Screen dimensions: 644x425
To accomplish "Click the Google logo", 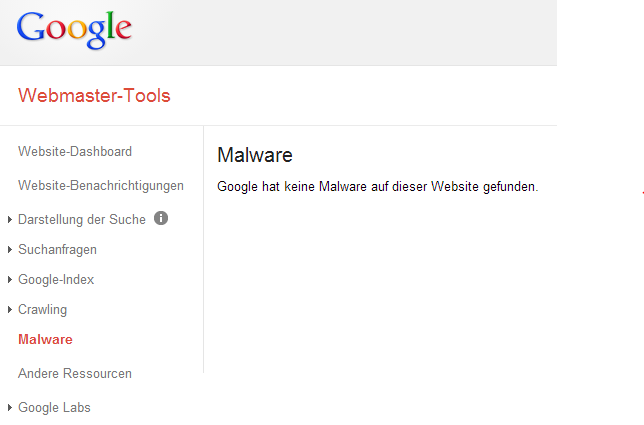I will click(74, 30).
